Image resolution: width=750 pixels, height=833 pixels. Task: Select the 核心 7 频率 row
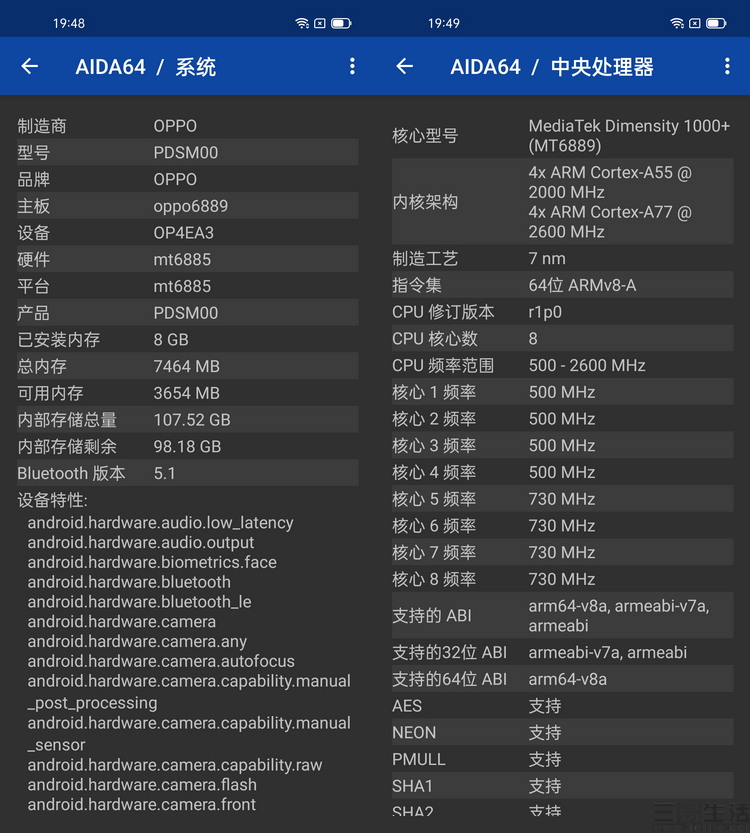[562, 552]
